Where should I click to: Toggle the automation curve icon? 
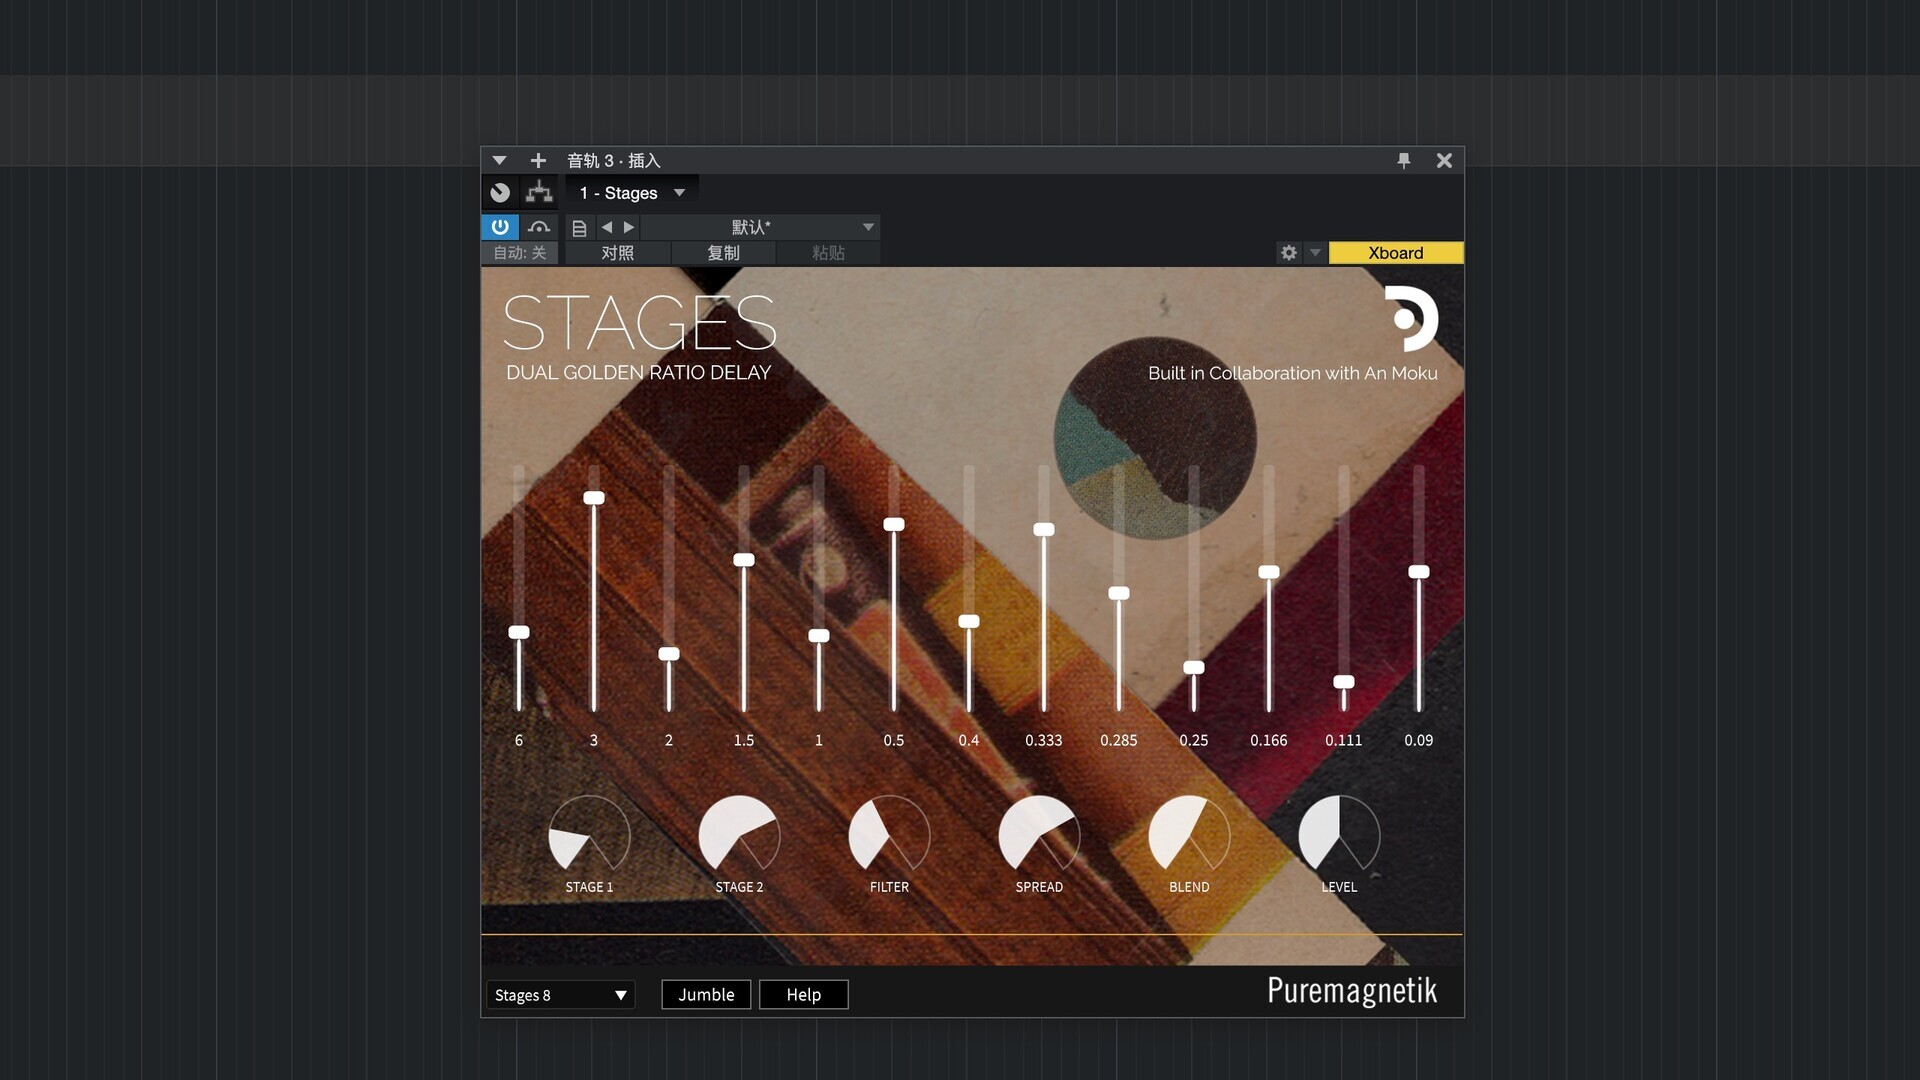pos(539,227)
